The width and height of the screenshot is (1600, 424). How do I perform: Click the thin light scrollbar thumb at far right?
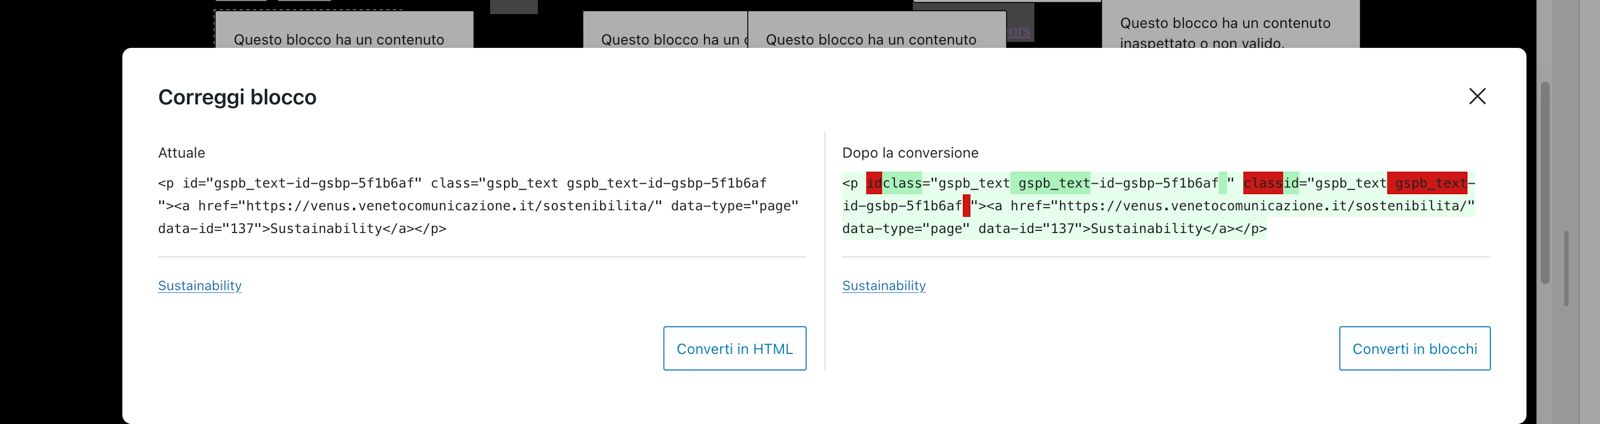(x=1566, y=268)
